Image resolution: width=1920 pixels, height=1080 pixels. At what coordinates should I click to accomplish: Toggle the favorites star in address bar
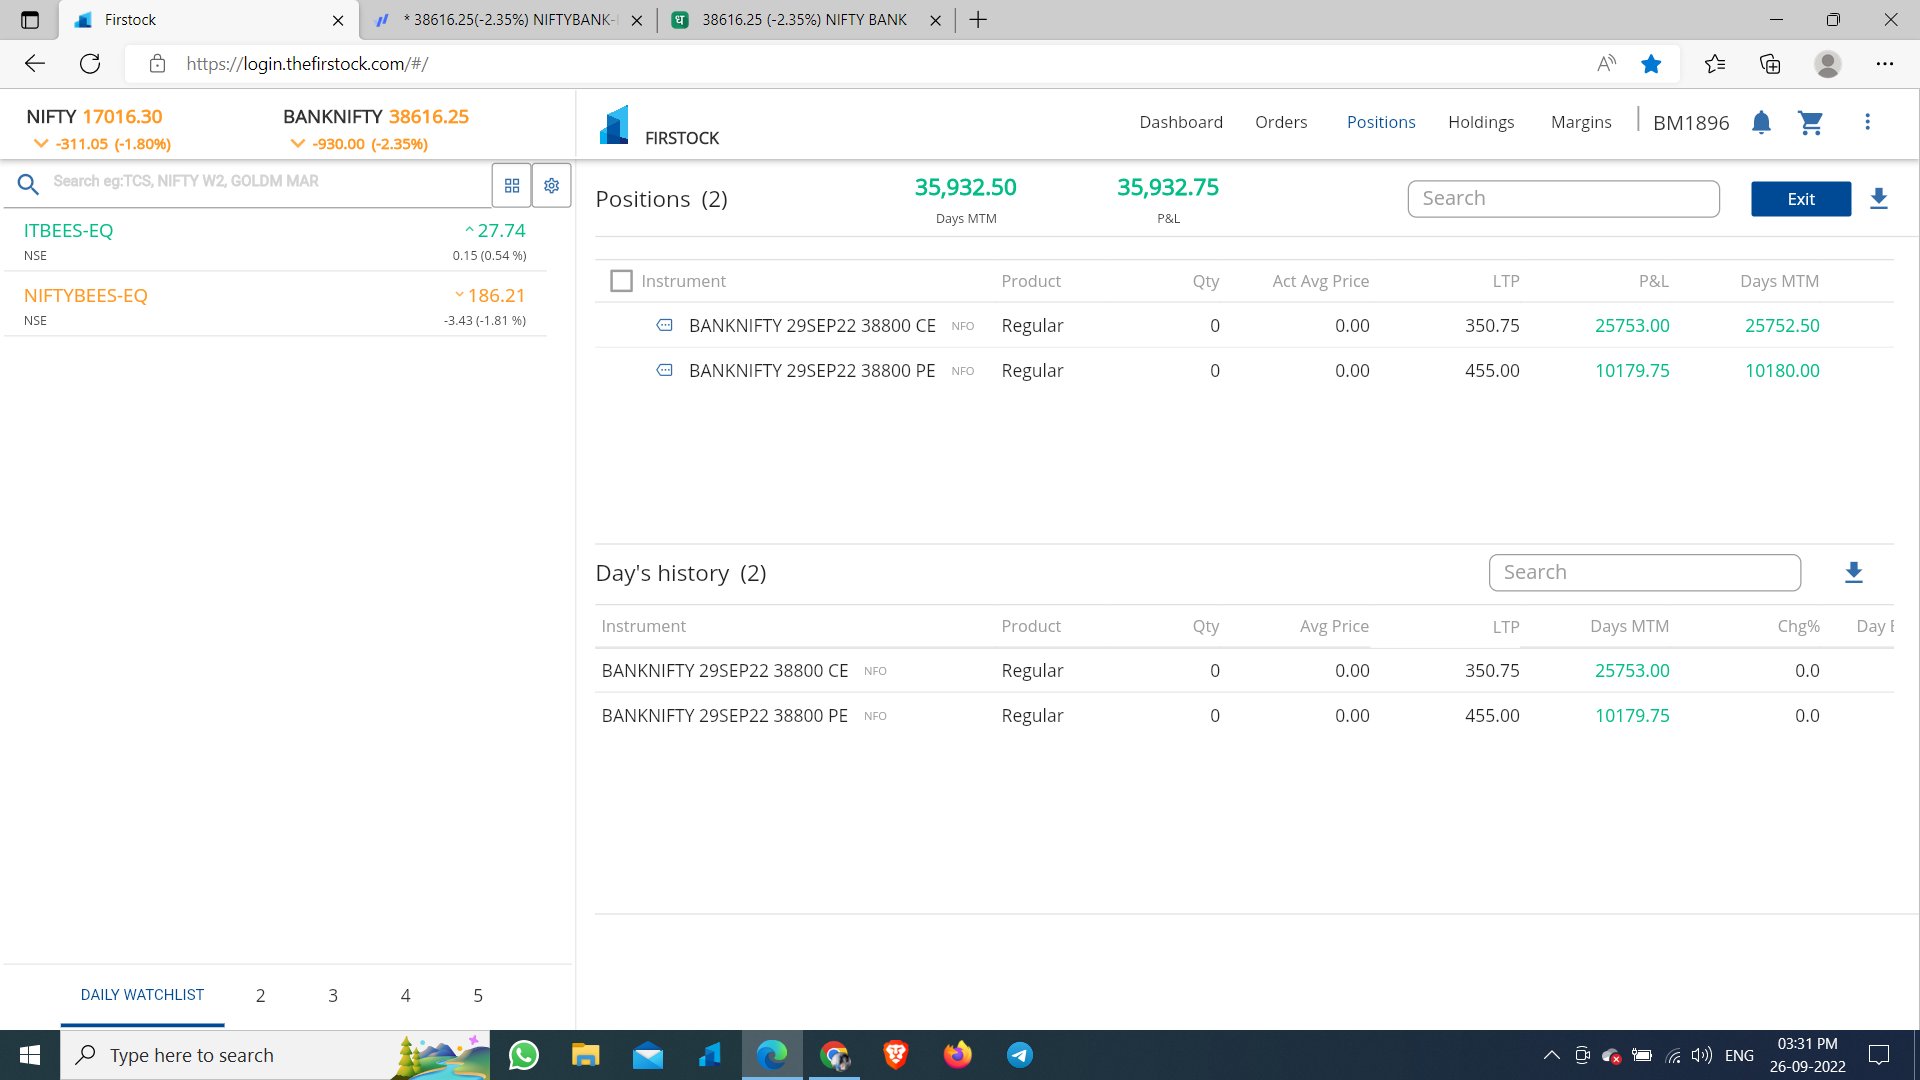coord(1651,63)
